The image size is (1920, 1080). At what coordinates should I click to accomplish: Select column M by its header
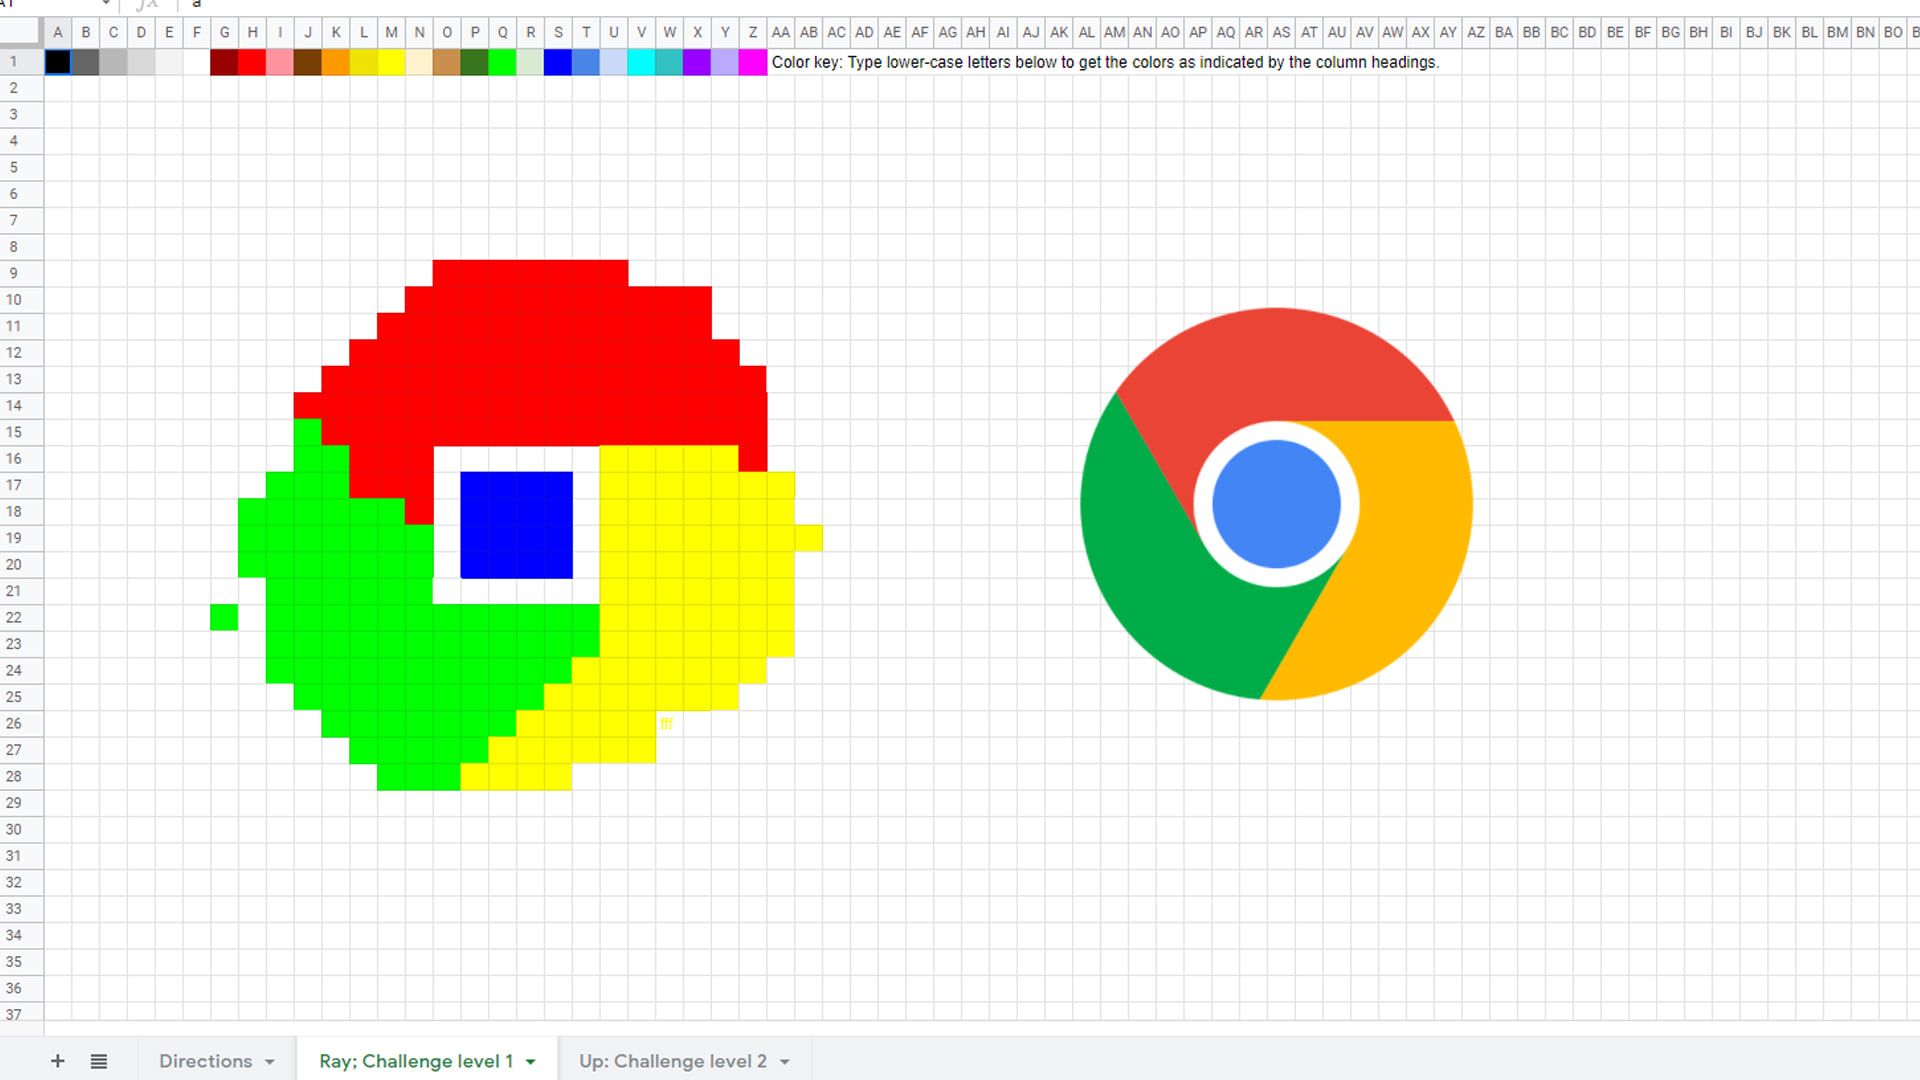[x=391, y=32]
